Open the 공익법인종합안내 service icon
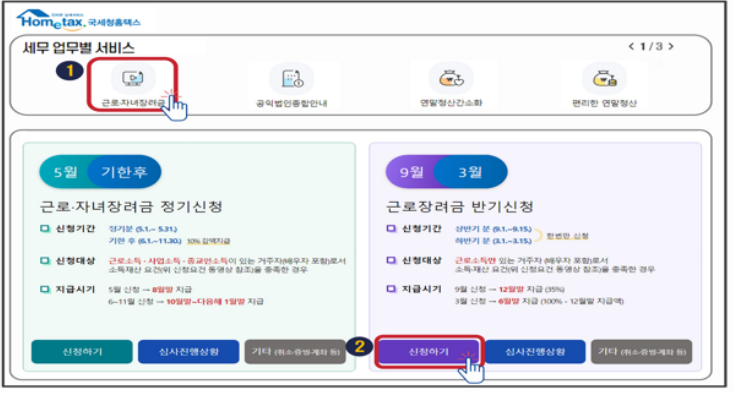Screen dimensions: 734x393 tap(292, 85)
